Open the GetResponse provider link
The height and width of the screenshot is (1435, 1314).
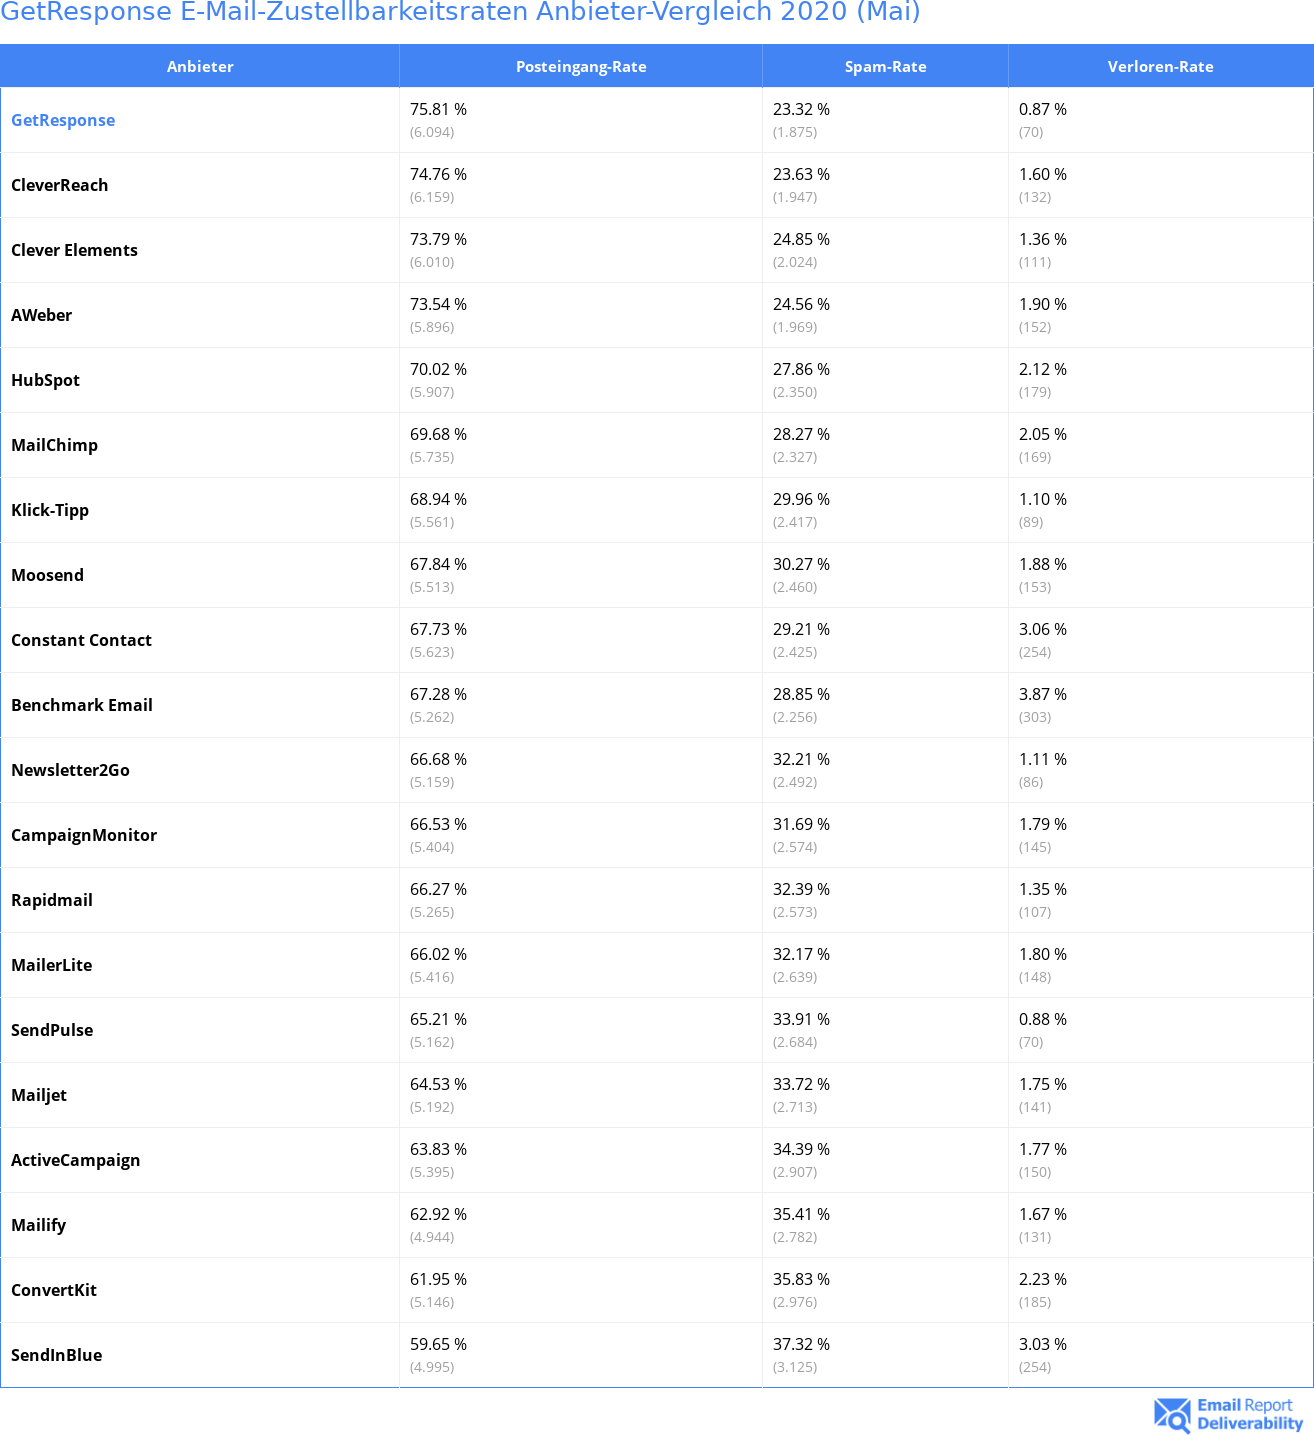[63, 120]
